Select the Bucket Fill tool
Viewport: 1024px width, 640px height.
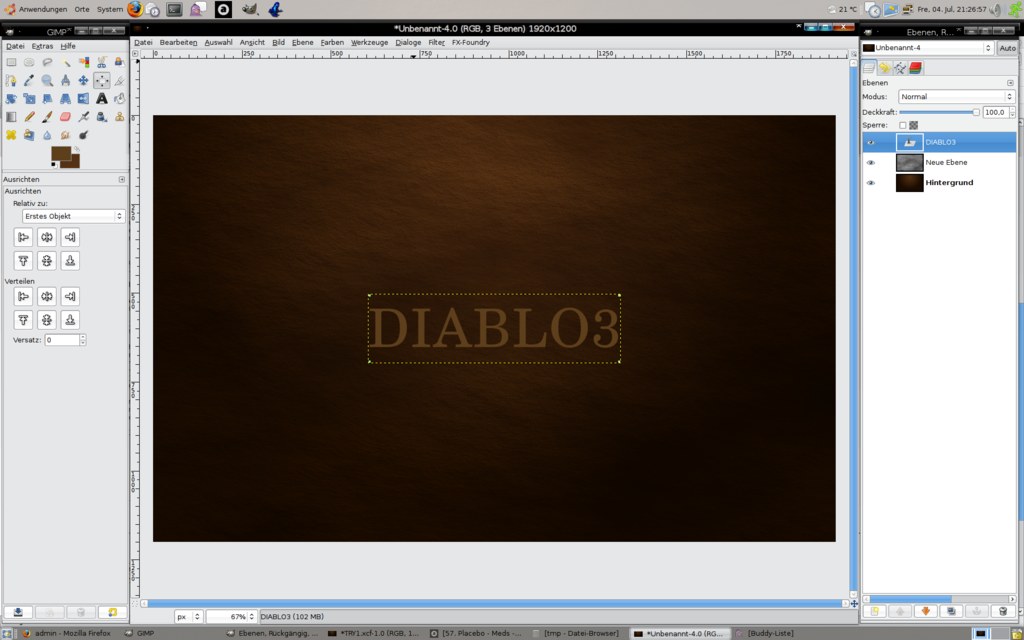[120, 99]
